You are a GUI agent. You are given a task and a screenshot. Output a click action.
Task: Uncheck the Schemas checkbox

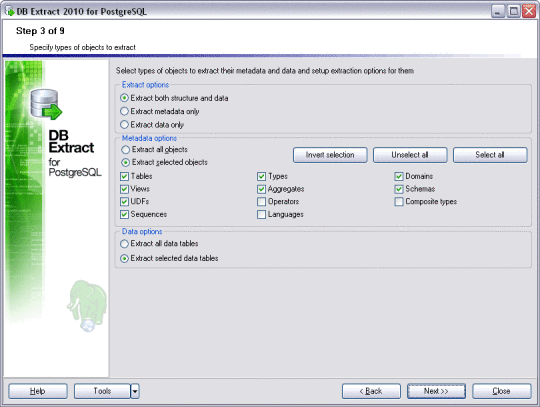coord(399,189)
